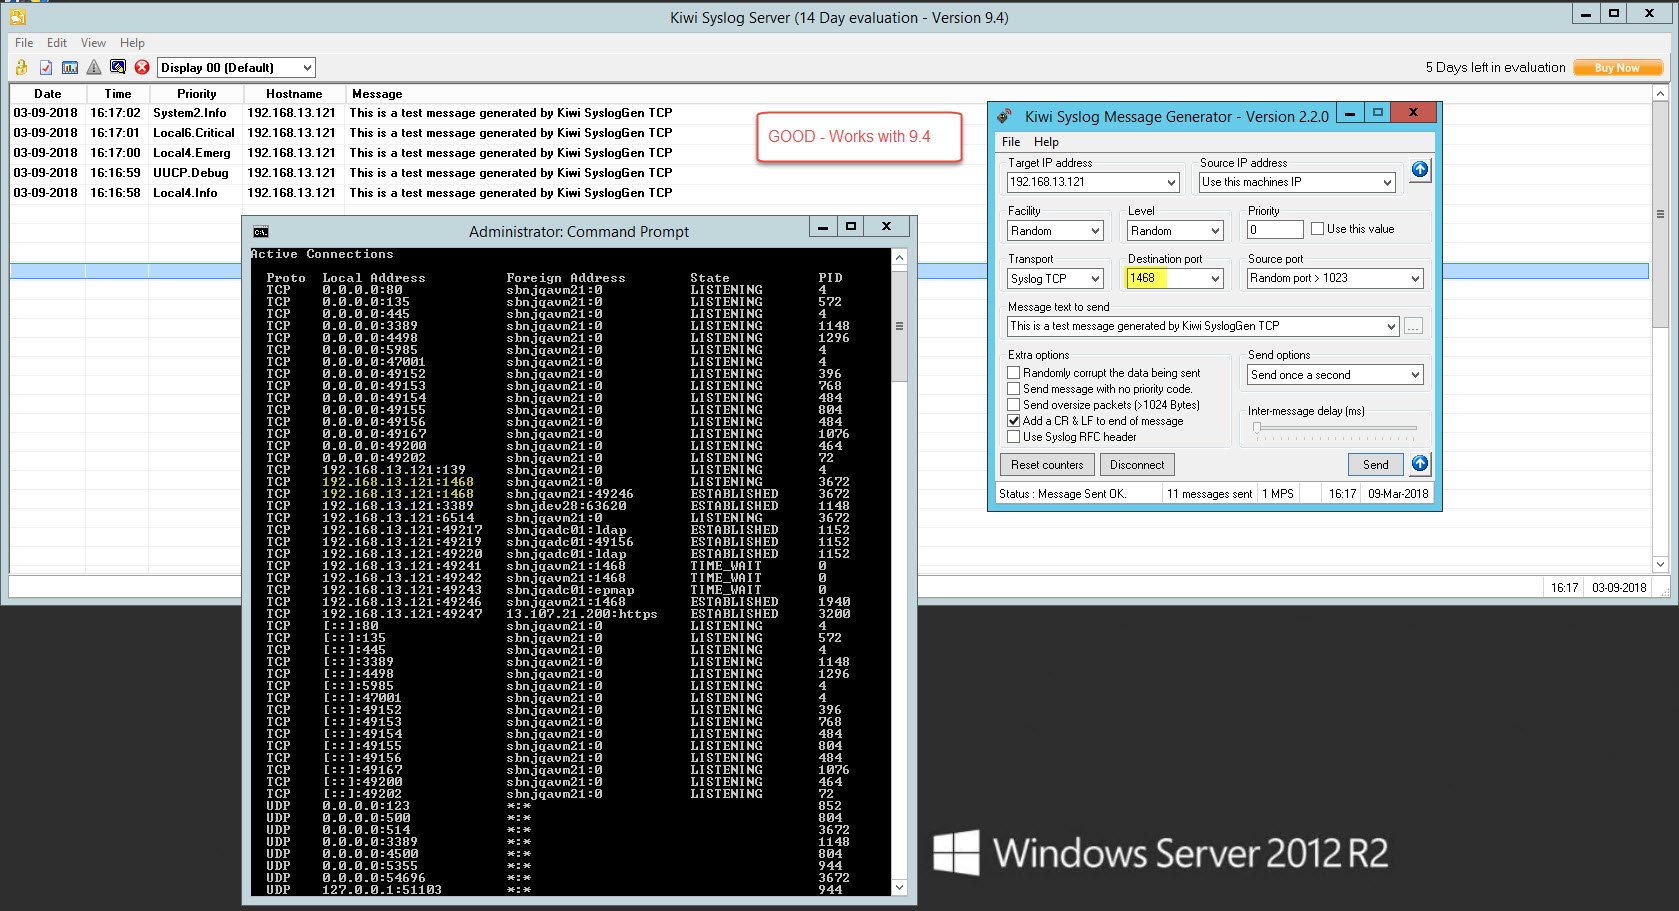
Task: Open Help menu in Syslog Message Generator
Action: tap(1046, 142)
